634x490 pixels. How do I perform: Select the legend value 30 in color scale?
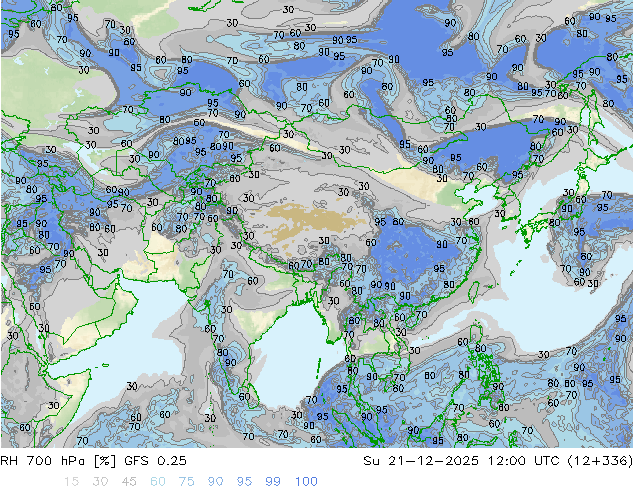click(100, 482)
